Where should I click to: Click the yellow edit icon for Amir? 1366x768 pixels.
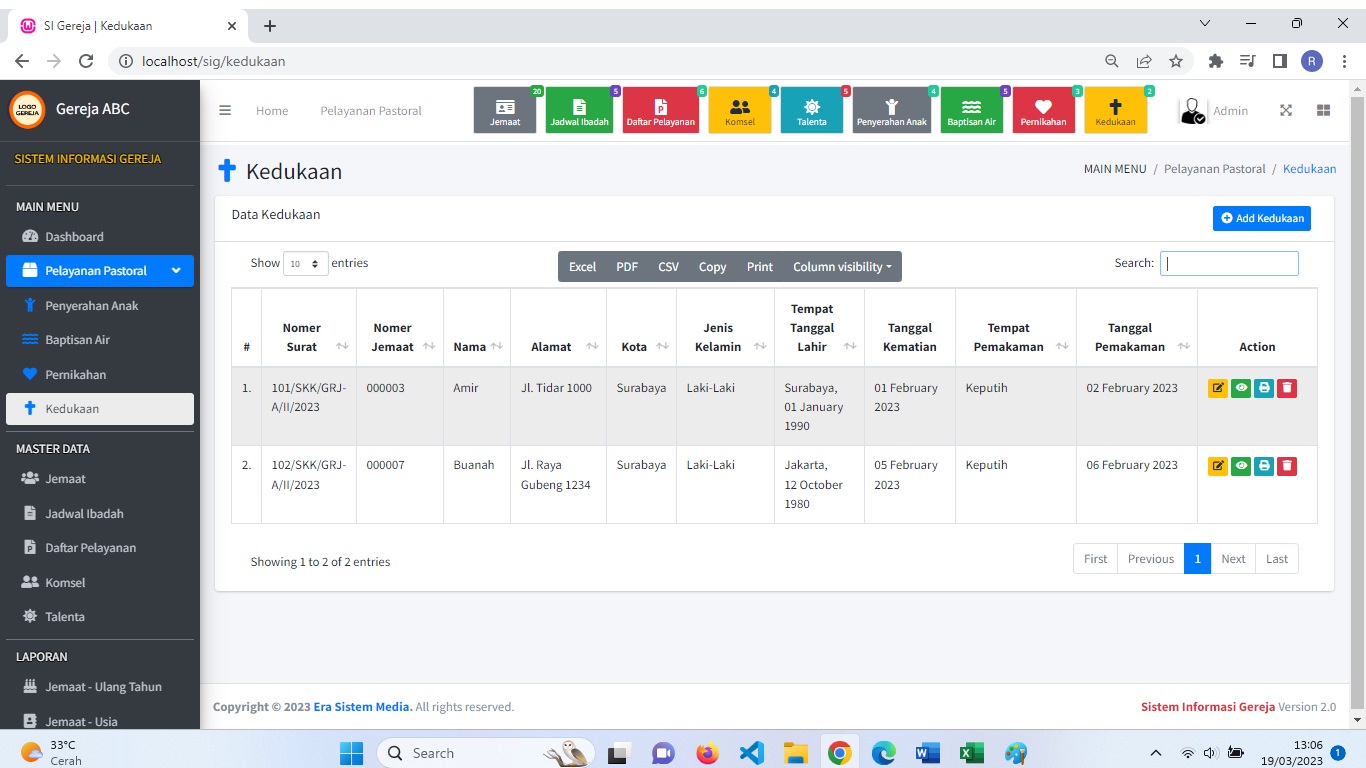coord(1217,388)
